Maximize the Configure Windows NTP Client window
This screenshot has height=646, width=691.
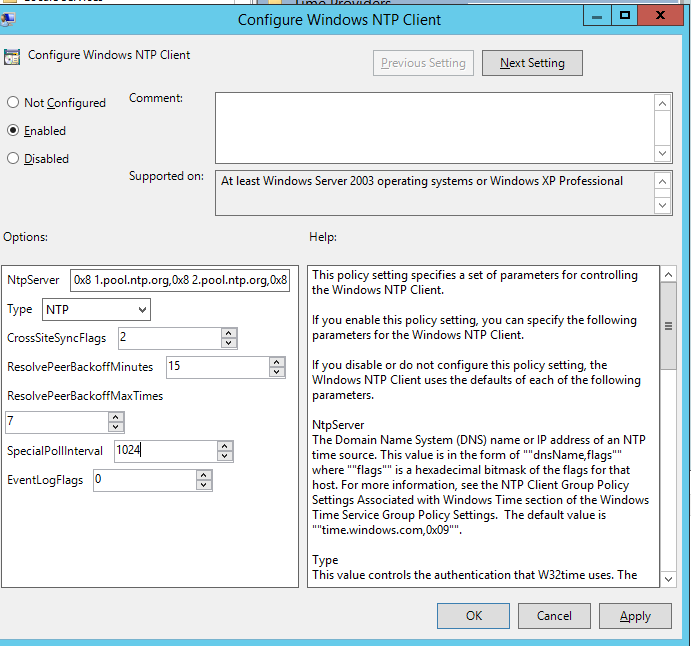(x=624, y=16)
